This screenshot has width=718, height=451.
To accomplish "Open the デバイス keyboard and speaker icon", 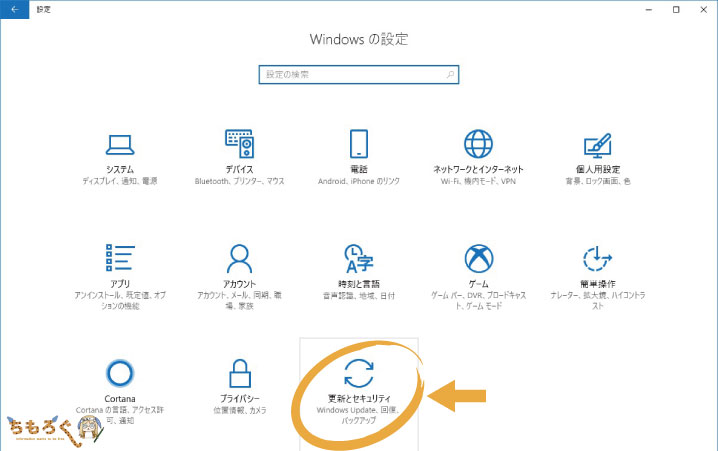I will (239, 144).
